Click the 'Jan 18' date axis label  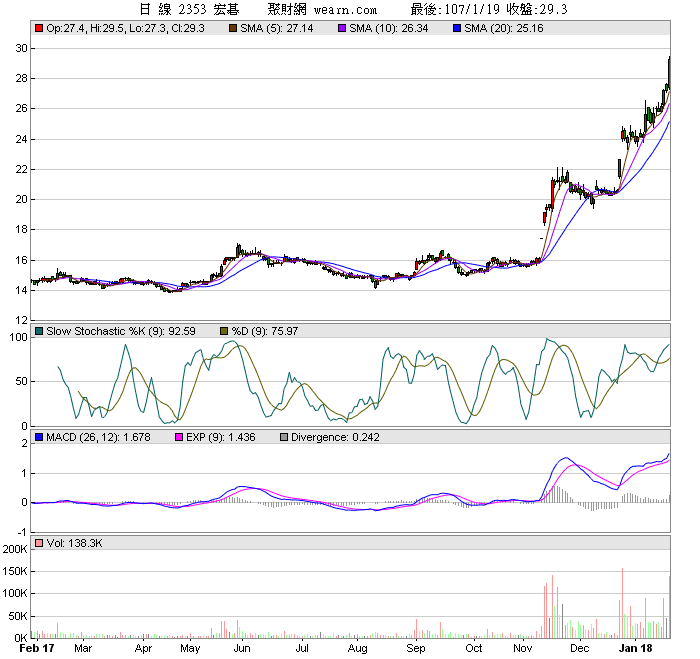pyautogui.click(x=635, y=648)
